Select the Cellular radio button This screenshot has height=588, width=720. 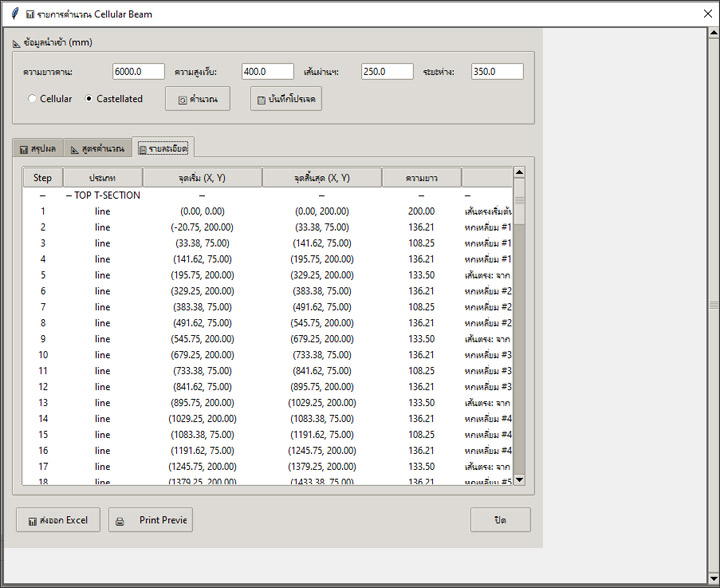coord(33,99)
